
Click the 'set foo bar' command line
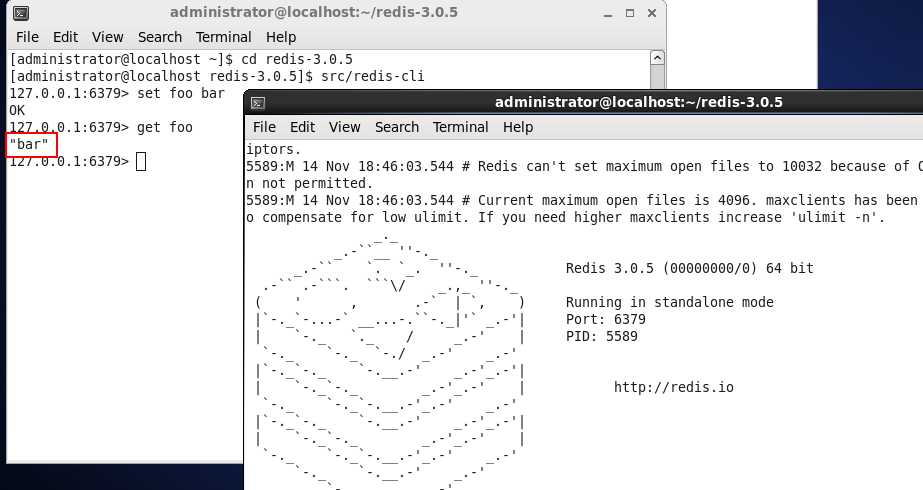click(x=117, y=93)
